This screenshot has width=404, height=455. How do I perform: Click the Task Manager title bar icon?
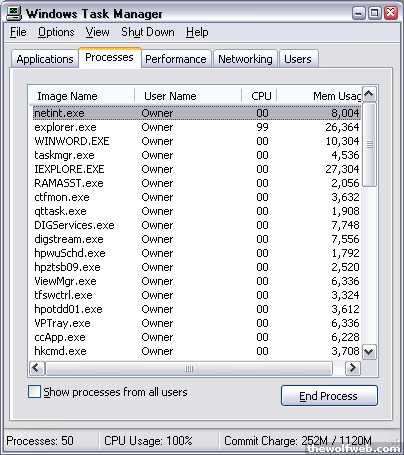point(14,13)
